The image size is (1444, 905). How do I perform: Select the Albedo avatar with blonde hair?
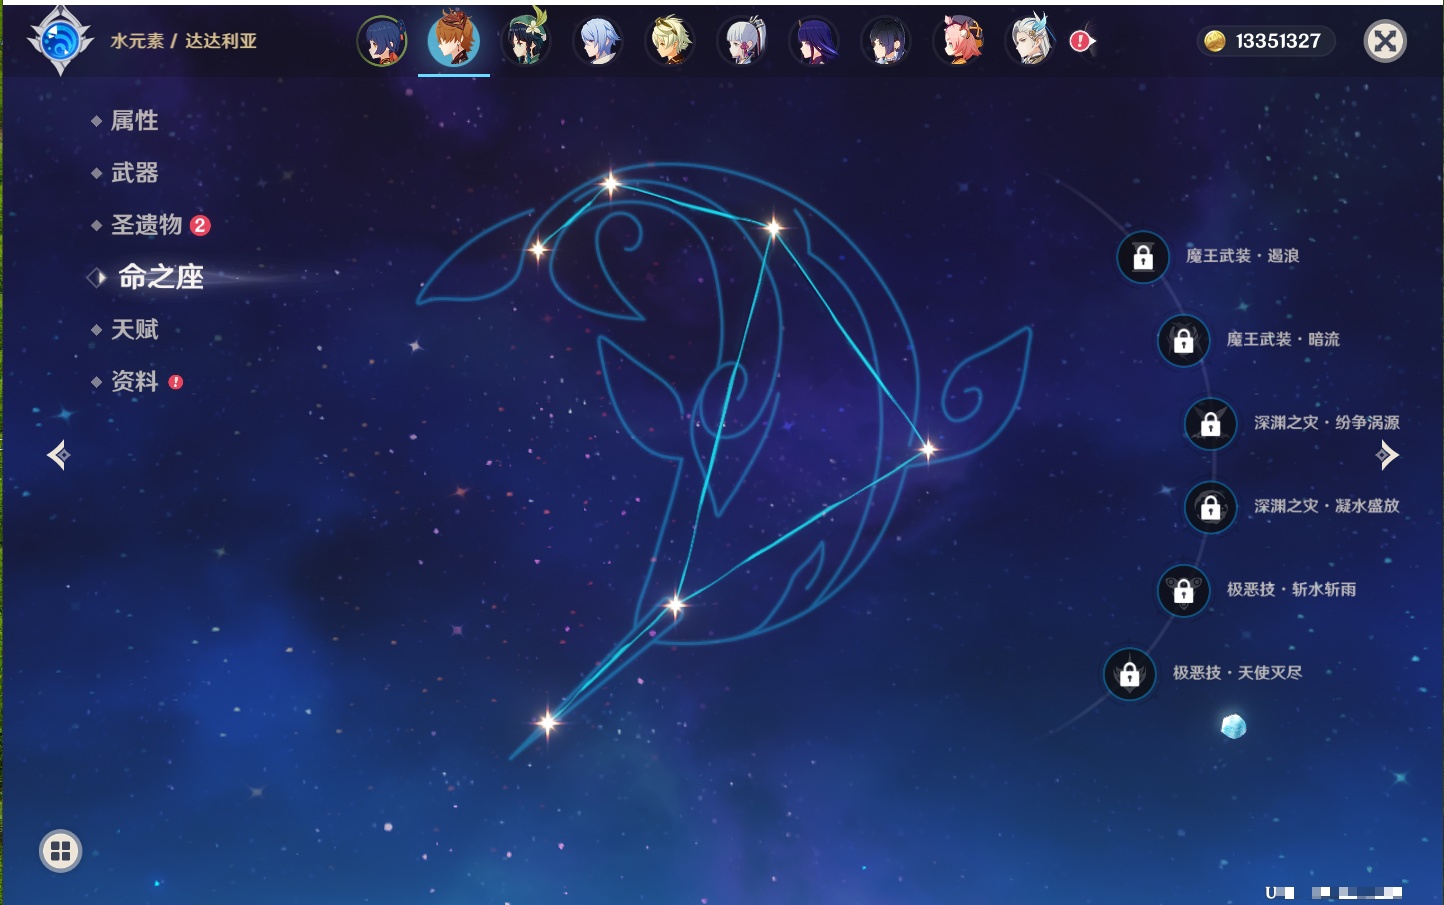[x=670, y=42]
